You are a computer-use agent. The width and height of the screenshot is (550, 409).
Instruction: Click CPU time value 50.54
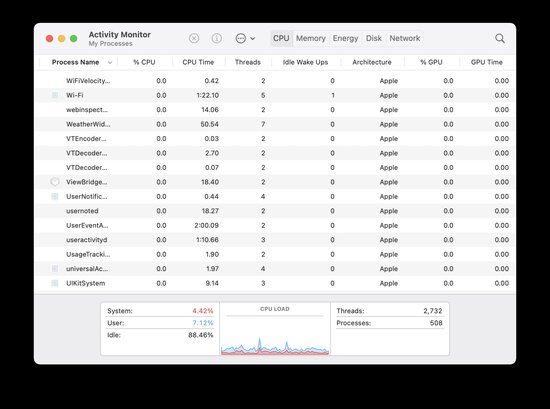(x=209, y=124)
